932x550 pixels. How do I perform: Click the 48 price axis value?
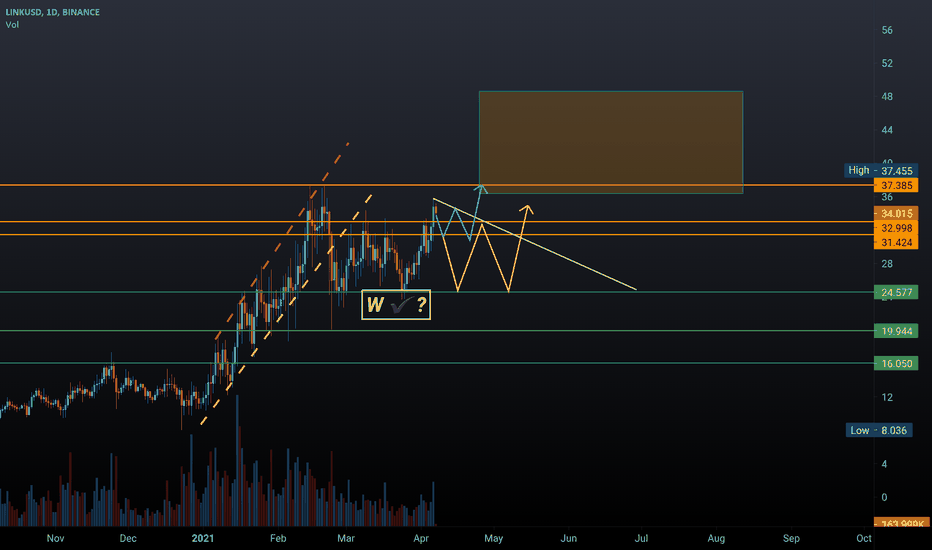[x=887, y=96]
